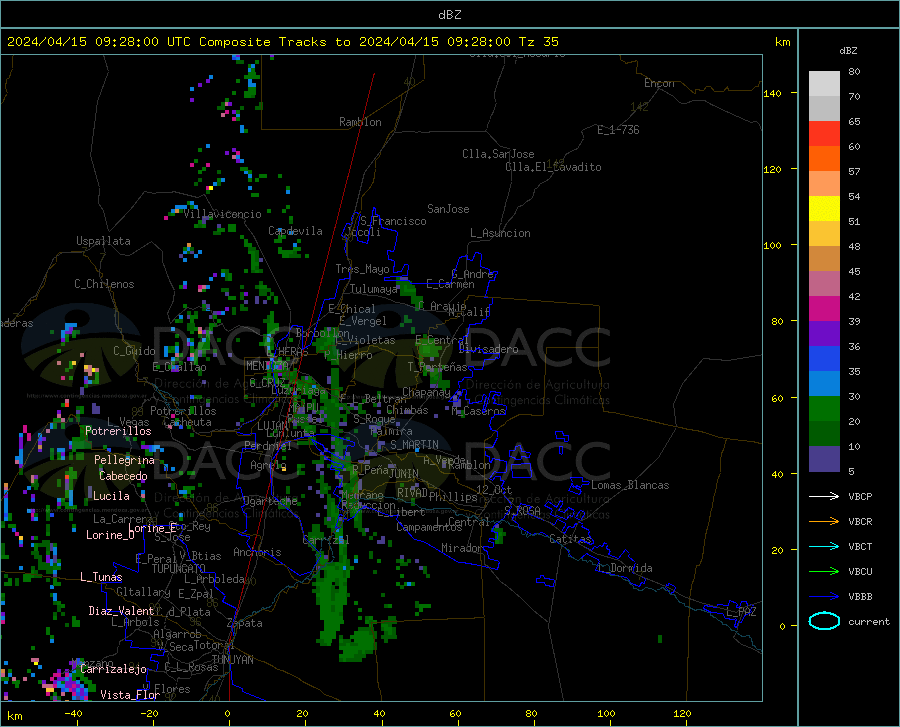Click the VBCT legend label
Screen dimensions: 900x727
(x=860, y=547)
